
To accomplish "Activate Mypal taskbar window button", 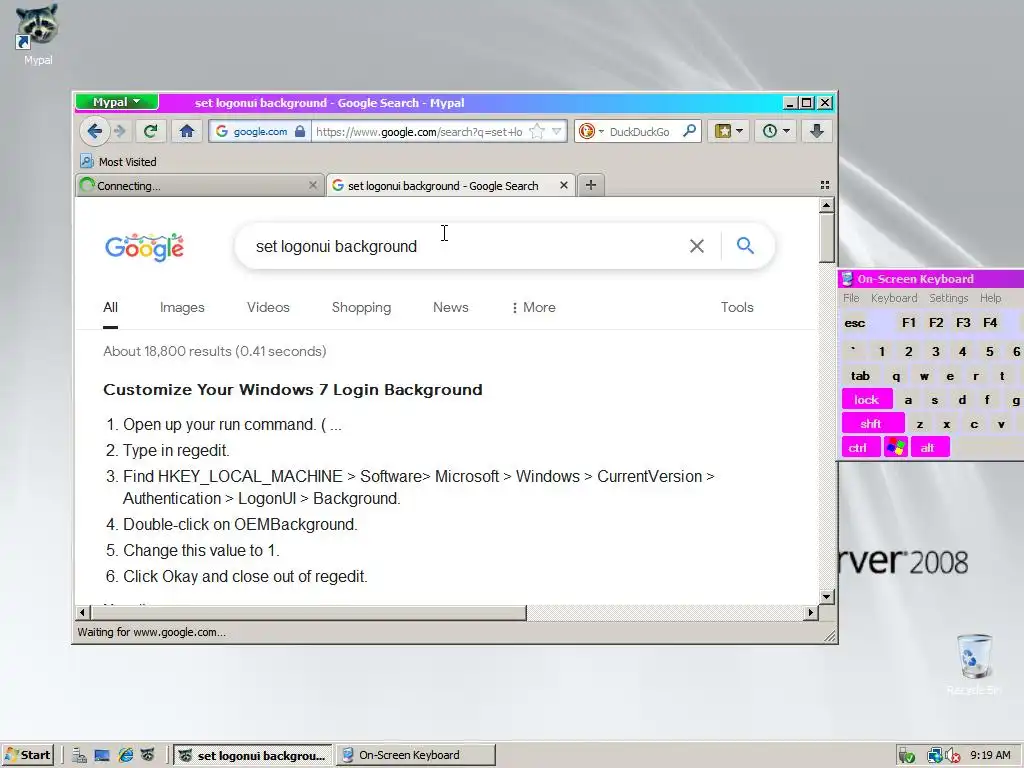I will (x=254, y=755).
